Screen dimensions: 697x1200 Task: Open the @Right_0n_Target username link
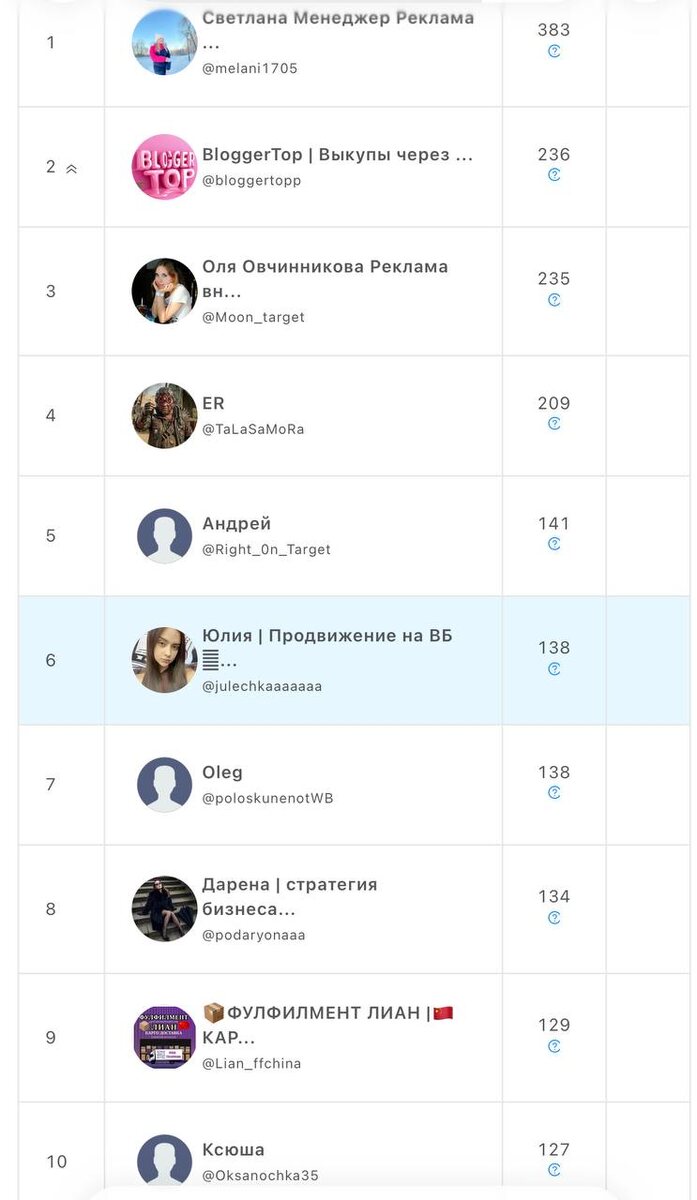point(266,549)
